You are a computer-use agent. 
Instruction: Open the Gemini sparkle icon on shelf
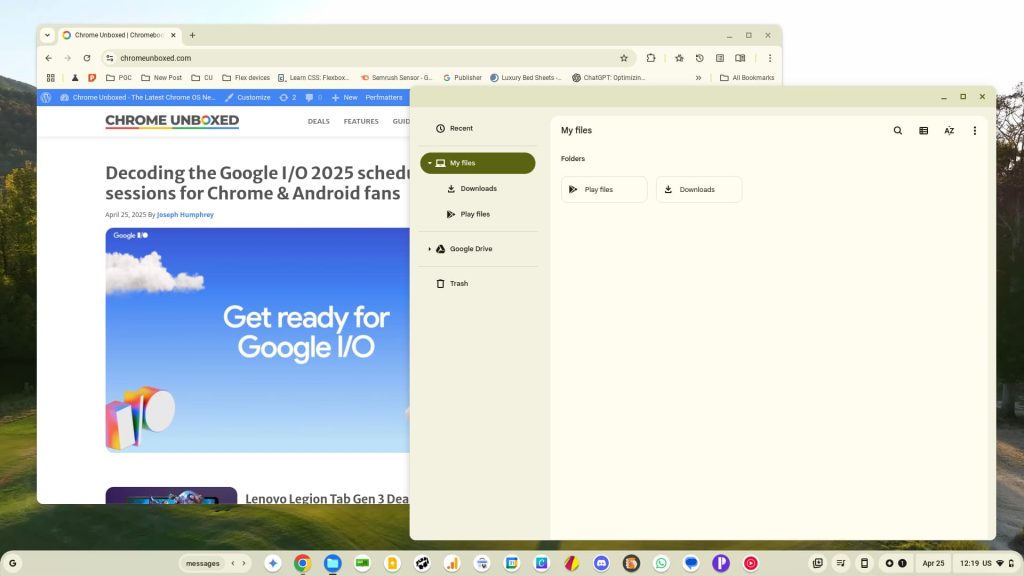(x=273, y=563)
